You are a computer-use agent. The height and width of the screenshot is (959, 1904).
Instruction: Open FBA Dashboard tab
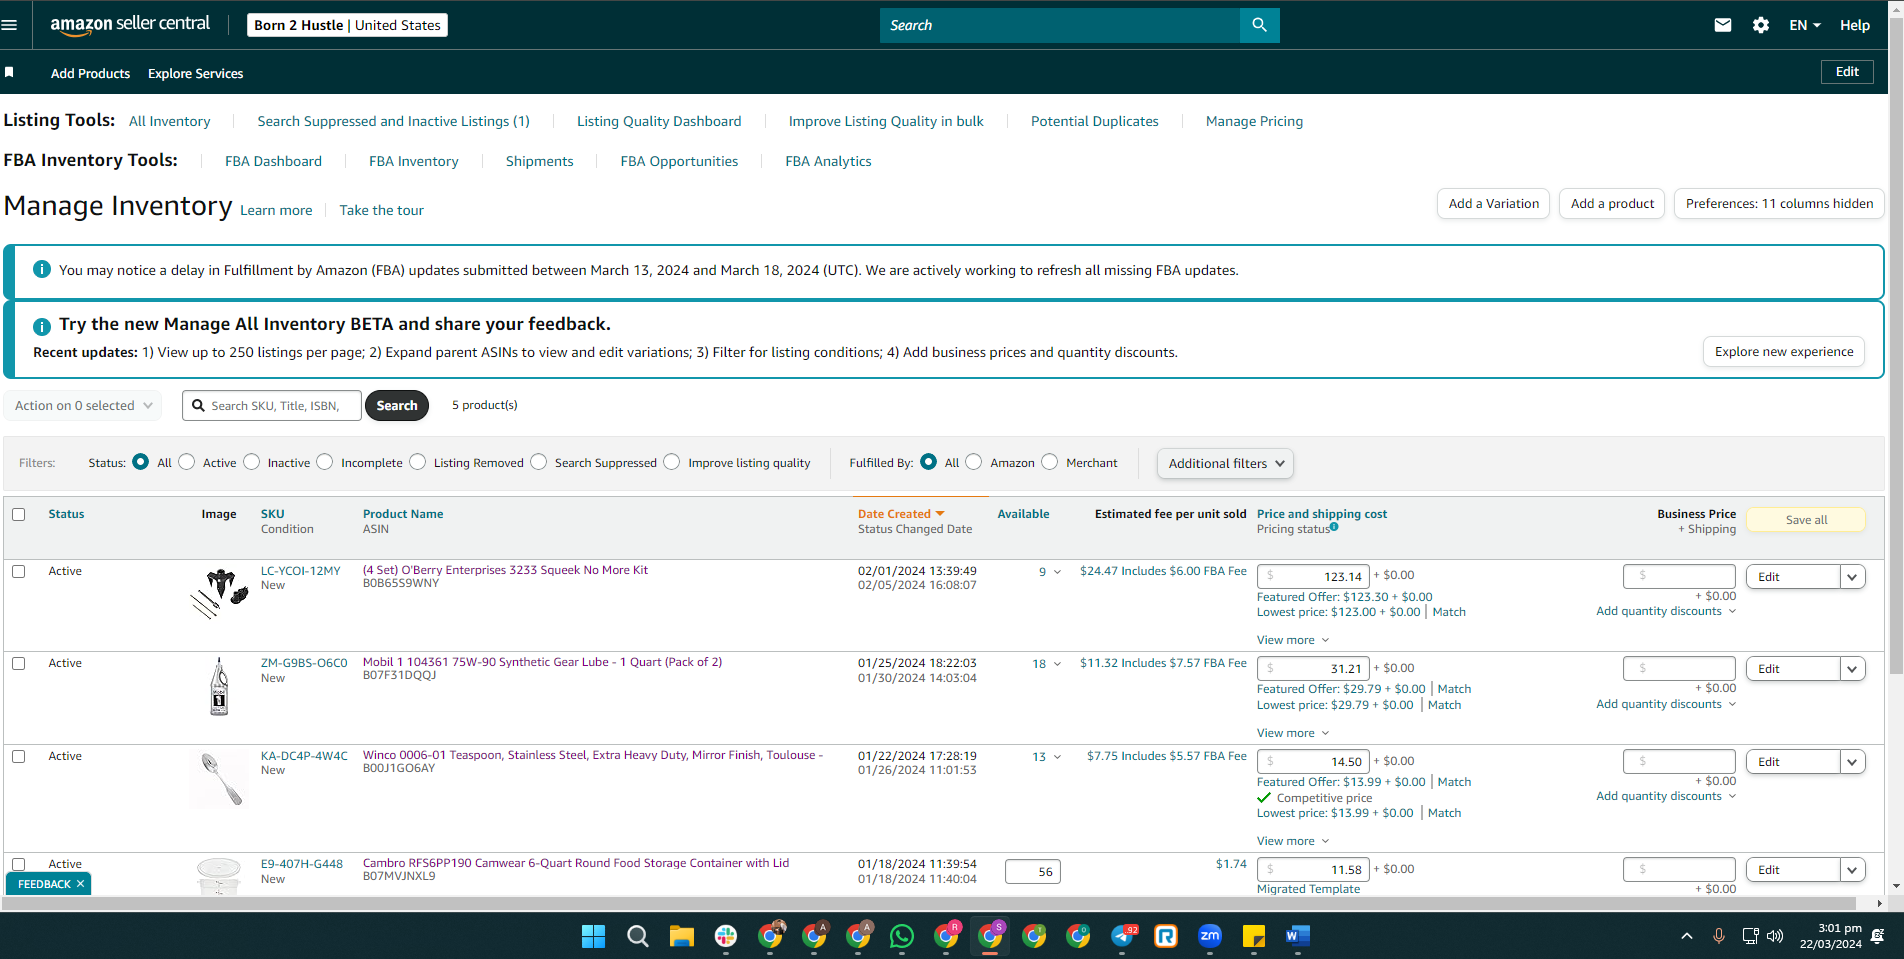click(x=273, y=161)
